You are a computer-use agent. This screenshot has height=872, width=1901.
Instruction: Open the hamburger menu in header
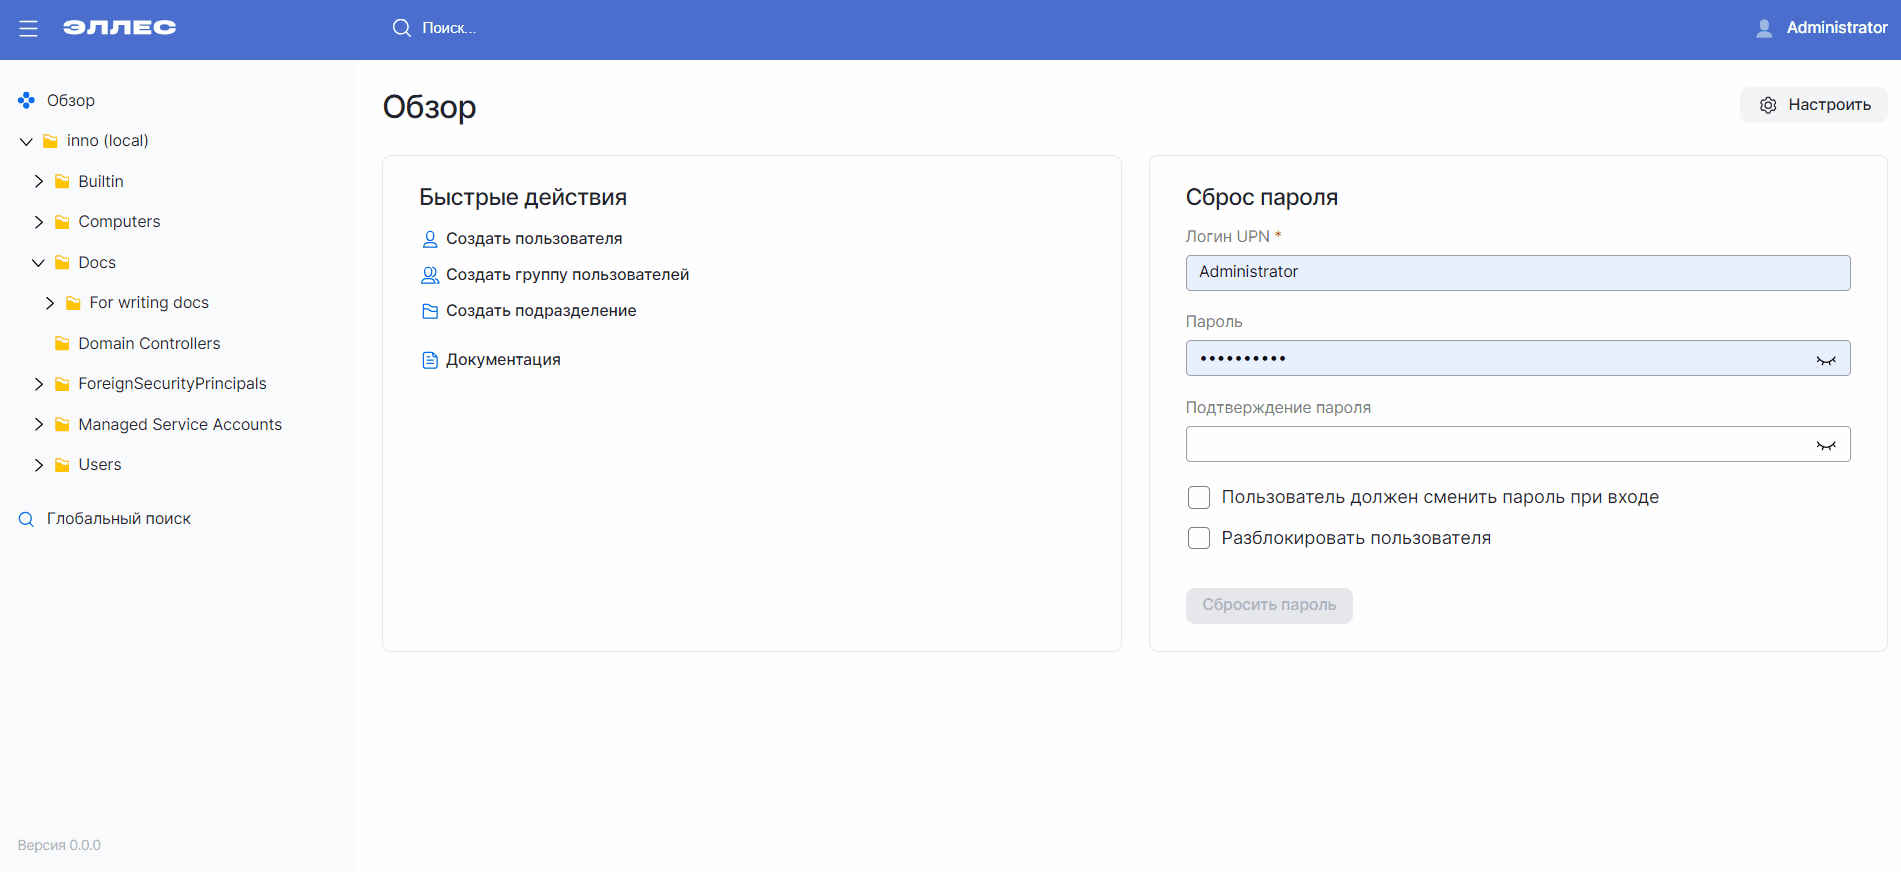pos(28,29)
